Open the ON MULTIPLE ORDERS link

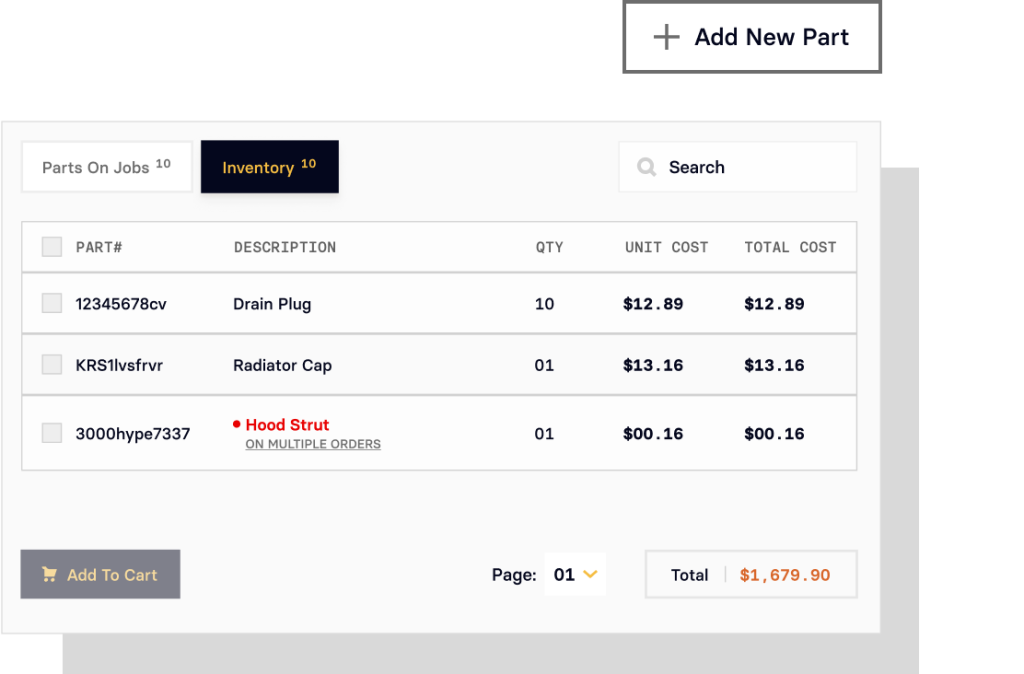(312, 444)
